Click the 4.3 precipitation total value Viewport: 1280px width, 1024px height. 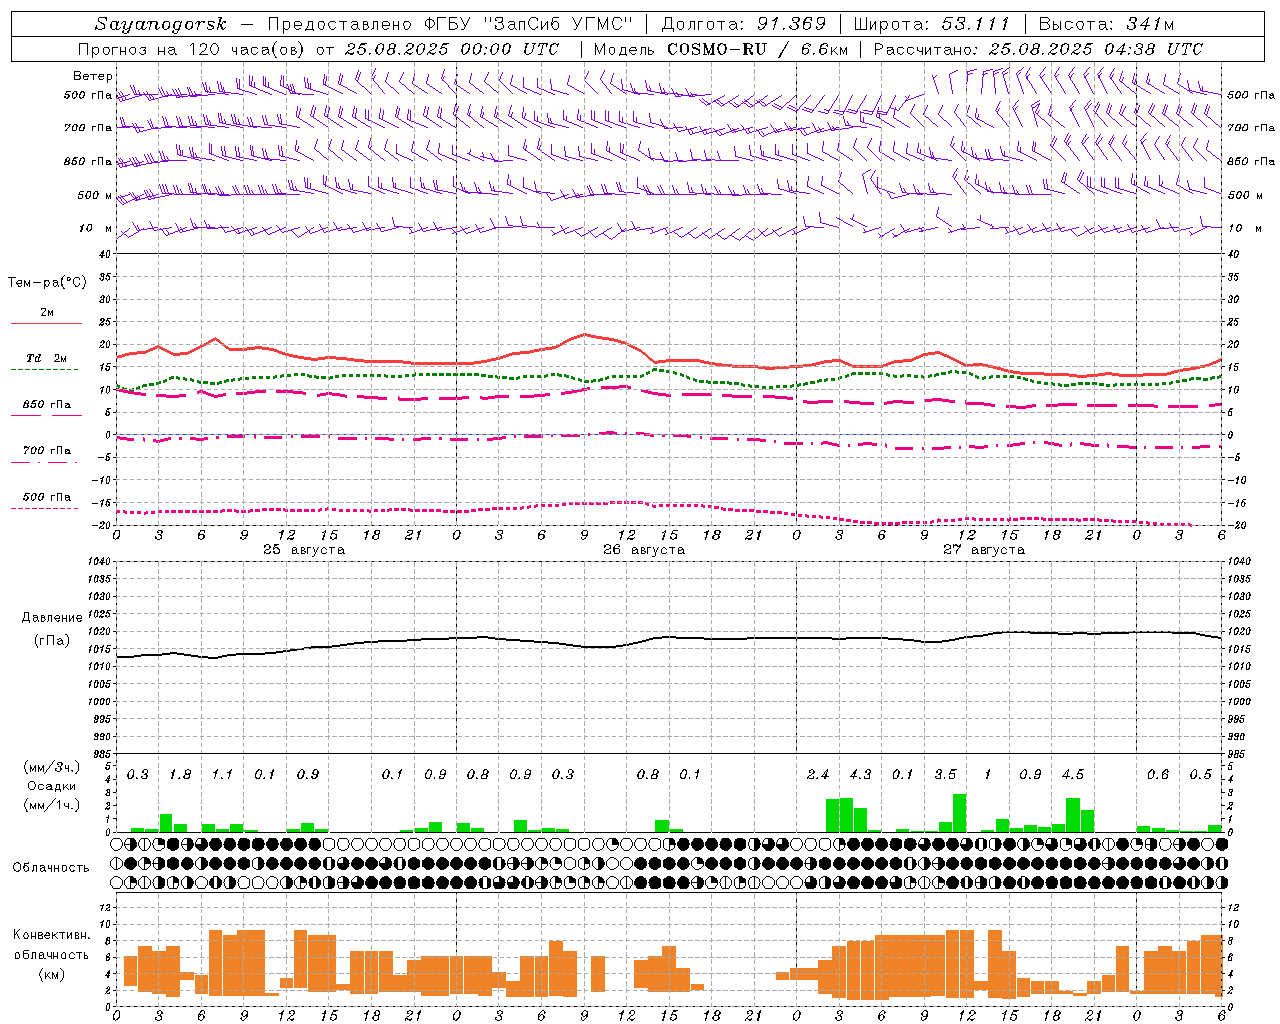pyautogui.click(x=860, y=775)
